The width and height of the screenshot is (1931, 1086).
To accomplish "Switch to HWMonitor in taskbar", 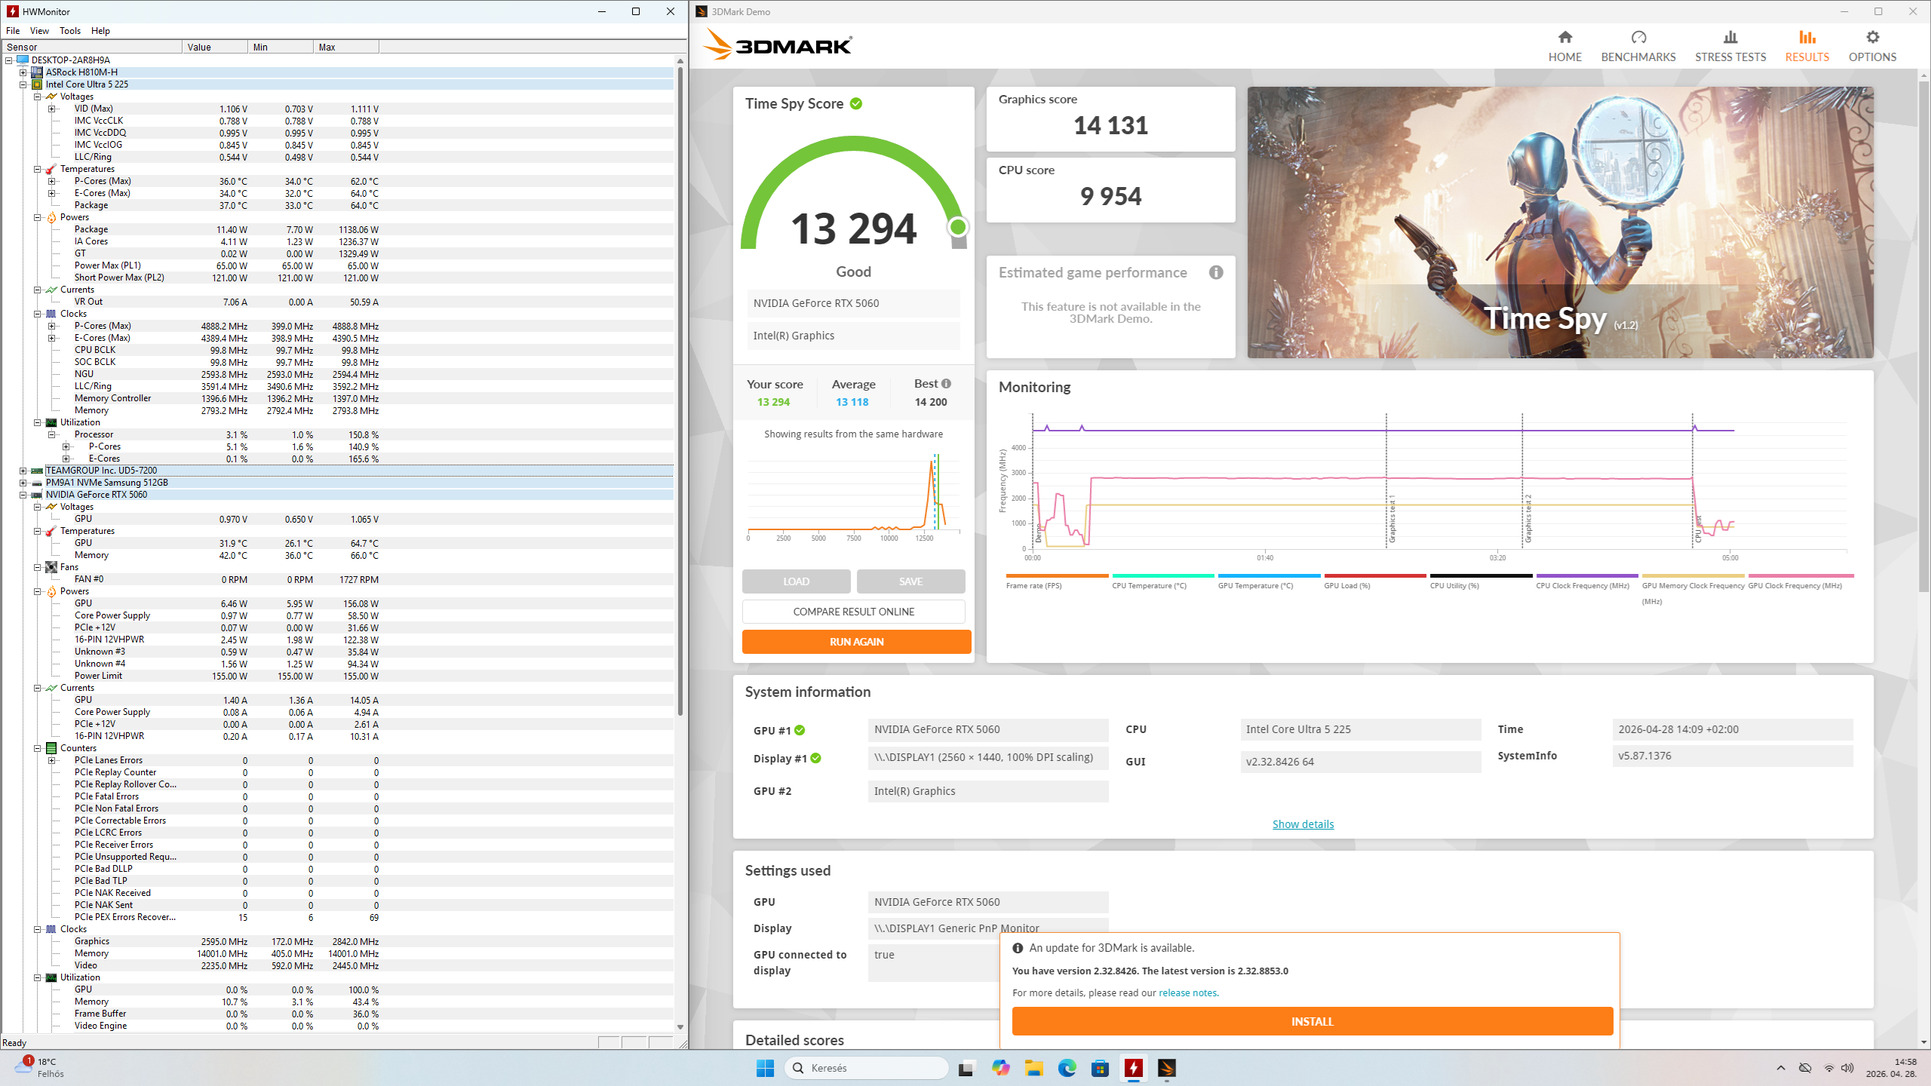I will tap(1134, 1068).
